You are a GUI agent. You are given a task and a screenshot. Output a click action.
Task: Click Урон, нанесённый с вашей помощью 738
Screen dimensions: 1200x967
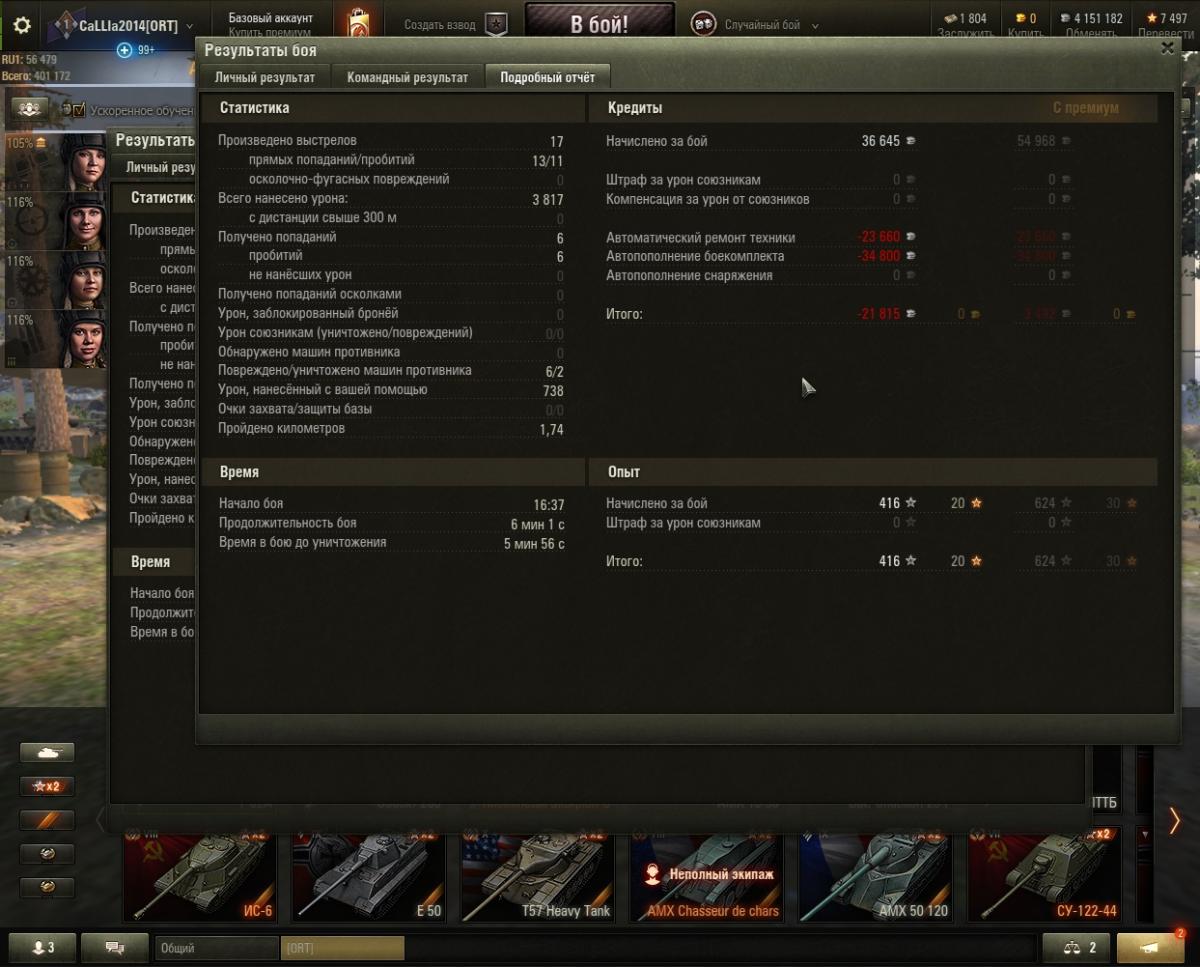(552, 391)
